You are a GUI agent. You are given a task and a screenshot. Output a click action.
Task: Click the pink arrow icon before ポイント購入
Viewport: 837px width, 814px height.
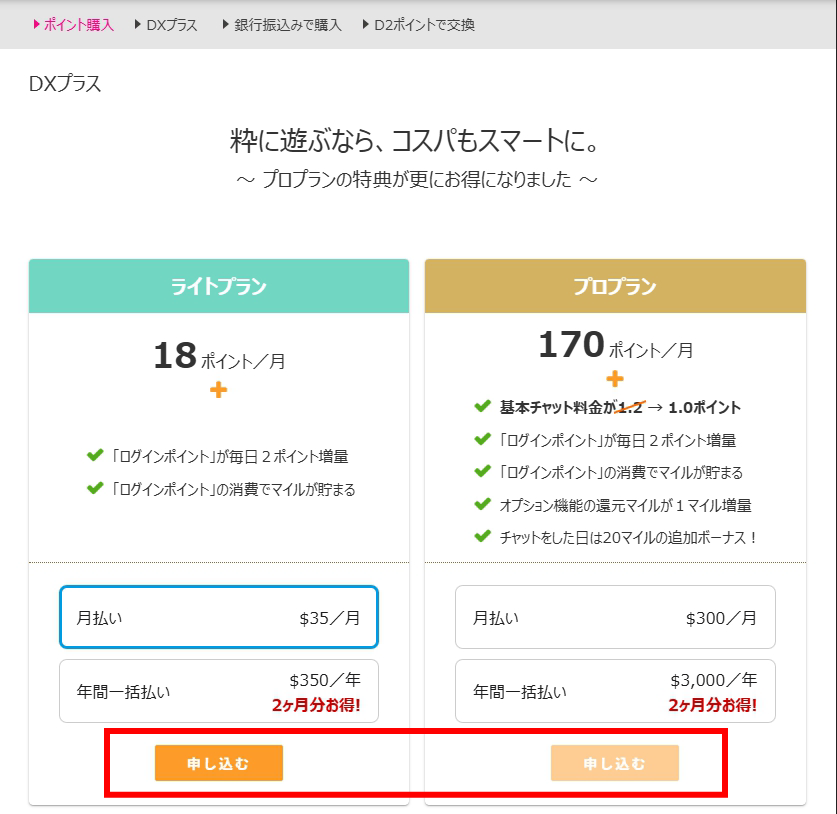click(x=33, y=23)
